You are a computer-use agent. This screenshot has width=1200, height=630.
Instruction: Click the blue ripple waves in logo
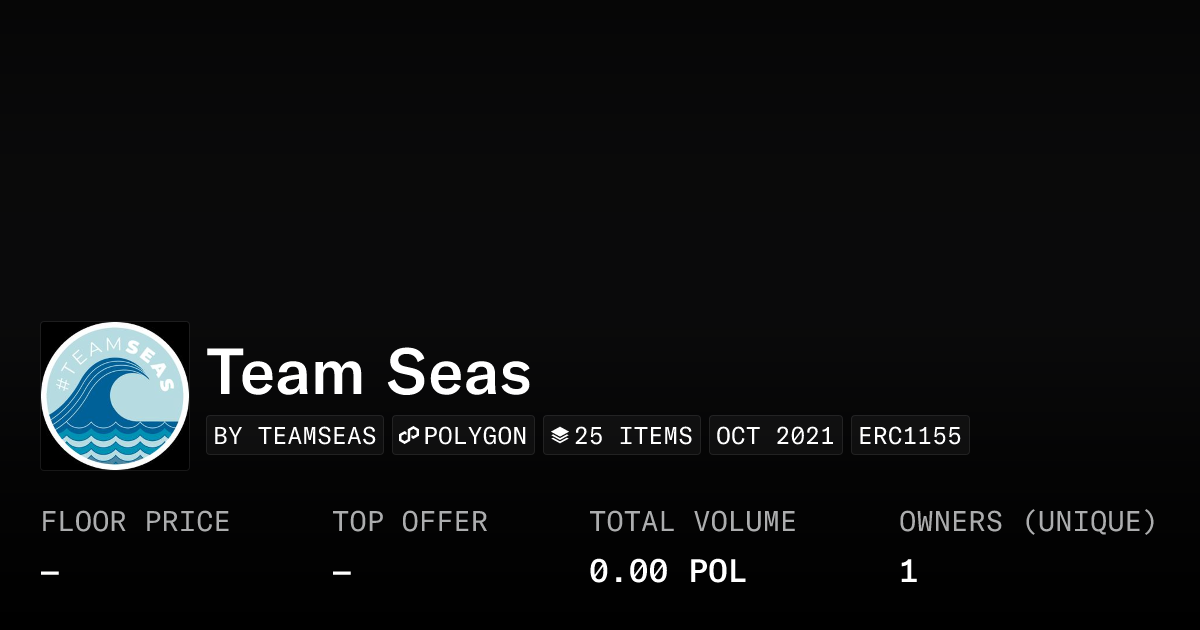click(113, 439)
